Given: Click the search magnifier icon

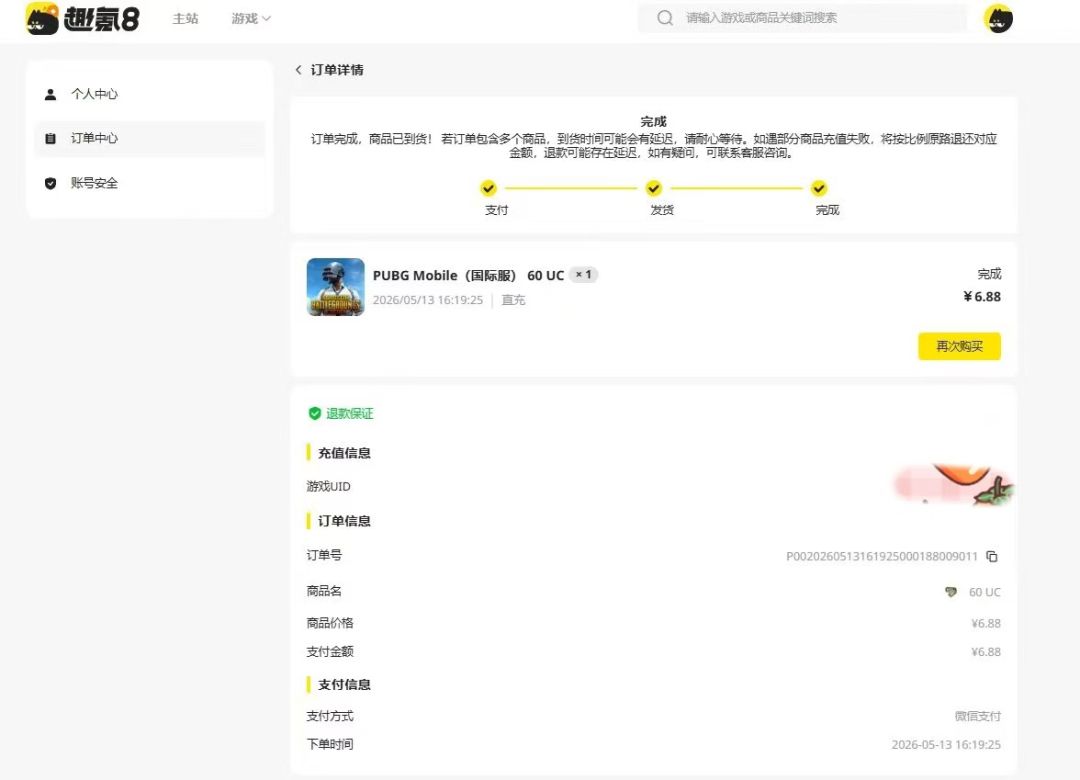Looking at the screenshot, I should click(x=665, y=18).
